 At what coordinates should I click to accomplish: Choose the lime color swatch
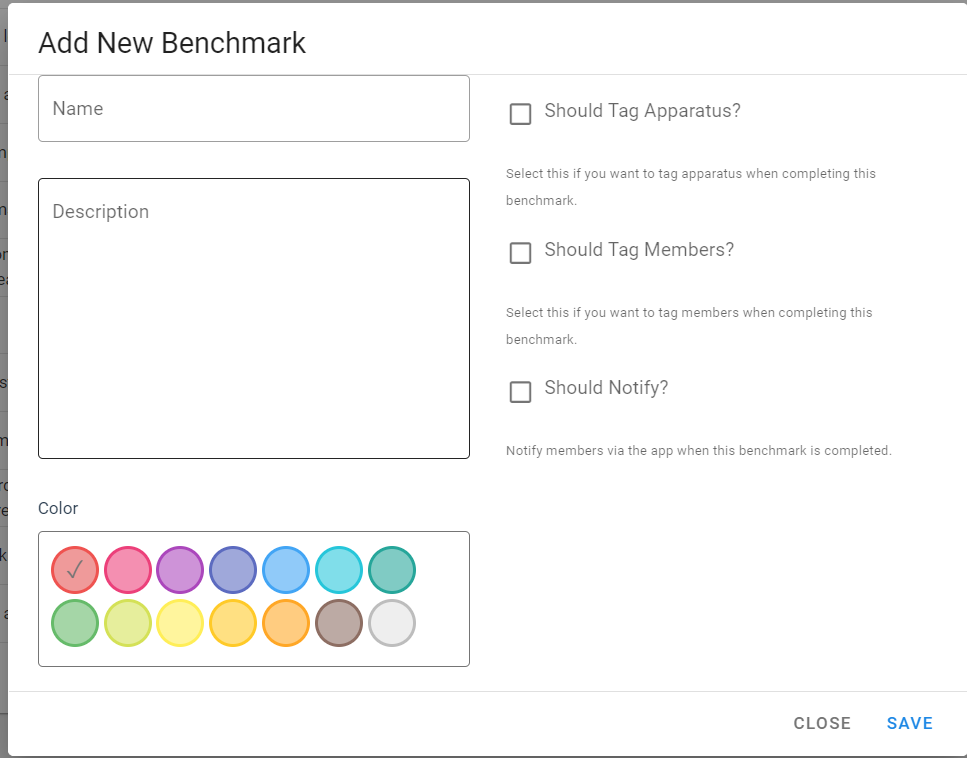pyautogui.click(x=128, y=624)
